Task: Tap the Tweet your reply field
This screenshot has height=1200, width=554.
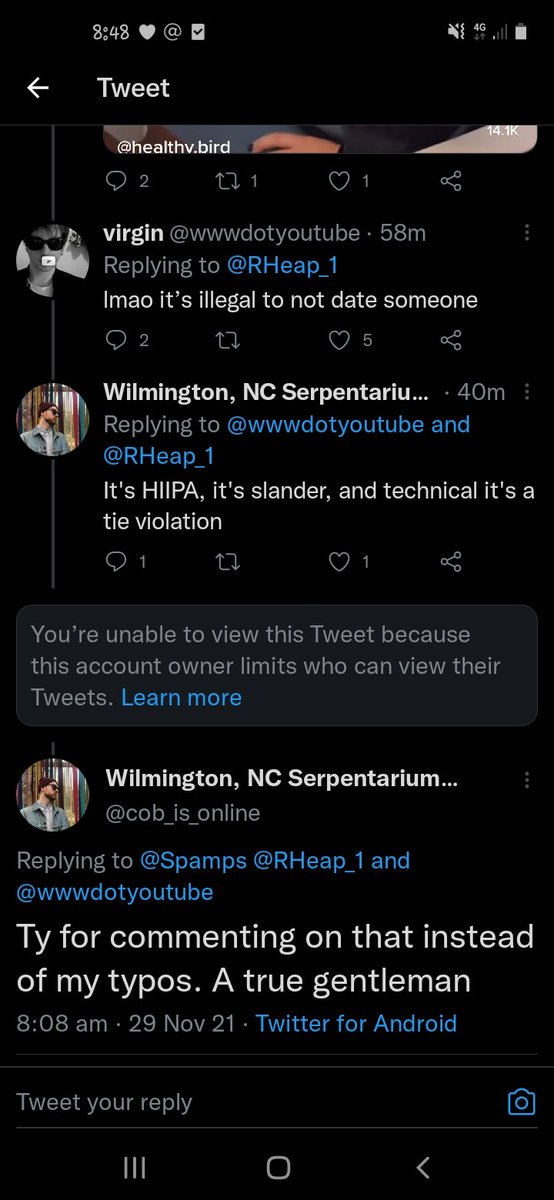Action: pyautogui.click(x=256, y=1102)
